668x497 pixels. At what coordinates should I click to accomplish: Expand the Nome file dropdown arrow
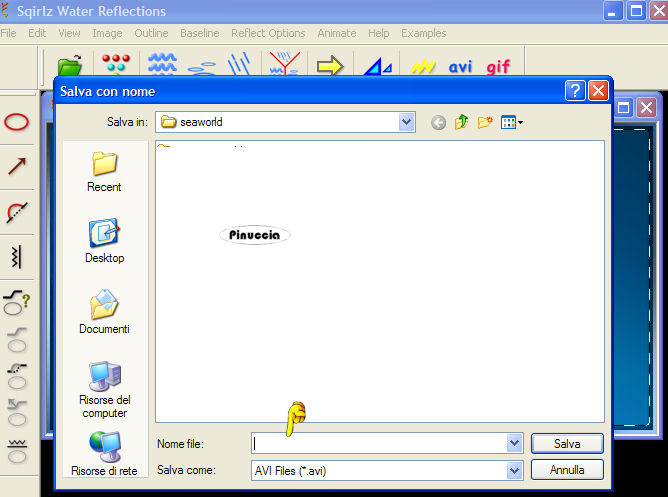[515, 444]
